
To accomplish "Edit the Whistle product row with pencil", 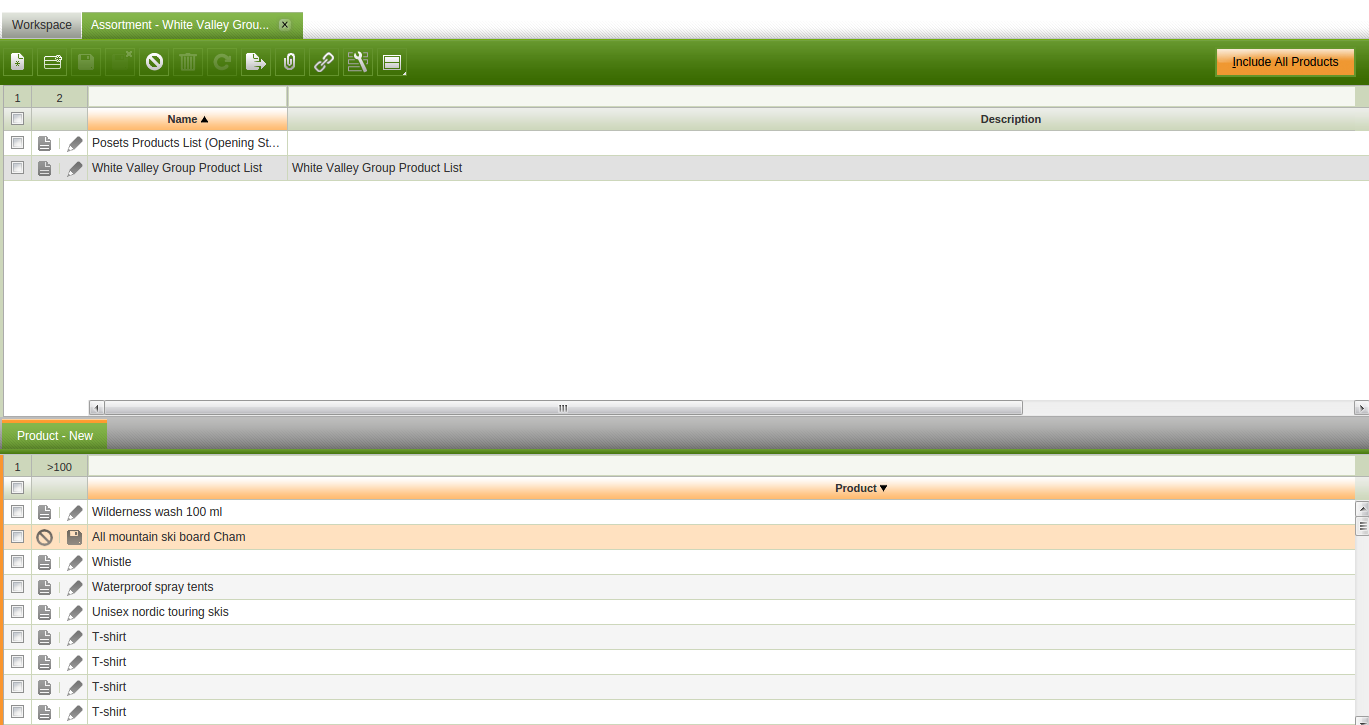I will click(x=74, y=562).
